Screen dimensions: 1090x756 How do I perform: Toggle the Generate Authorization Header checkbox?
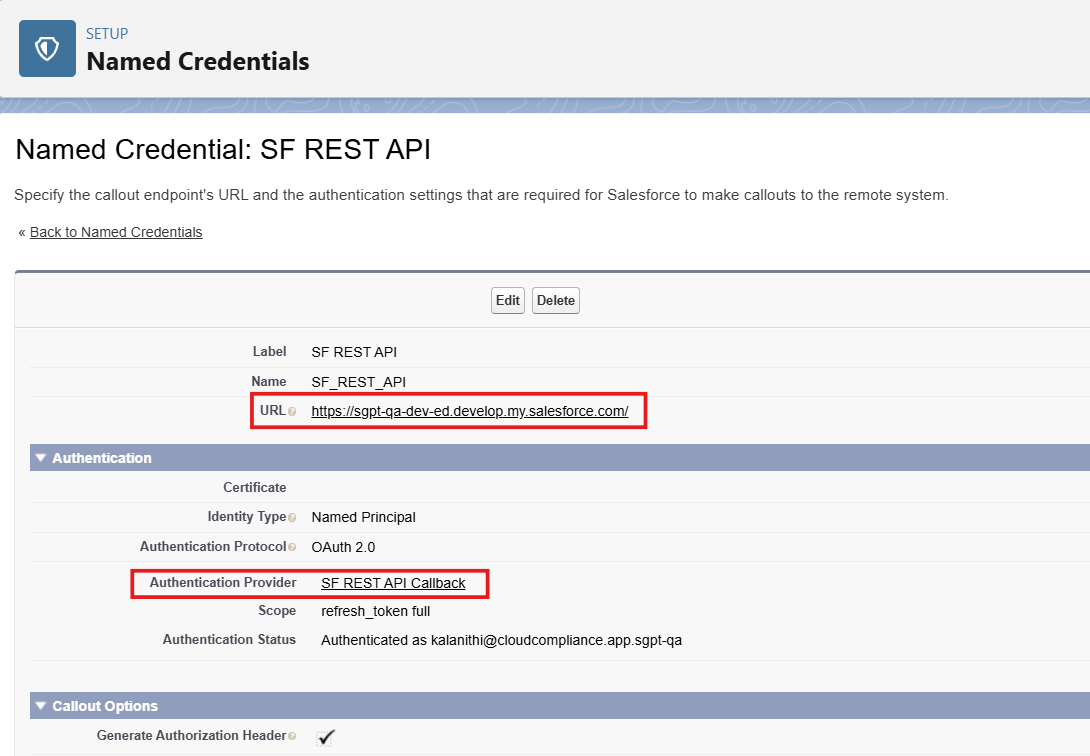tap(325, 737)
